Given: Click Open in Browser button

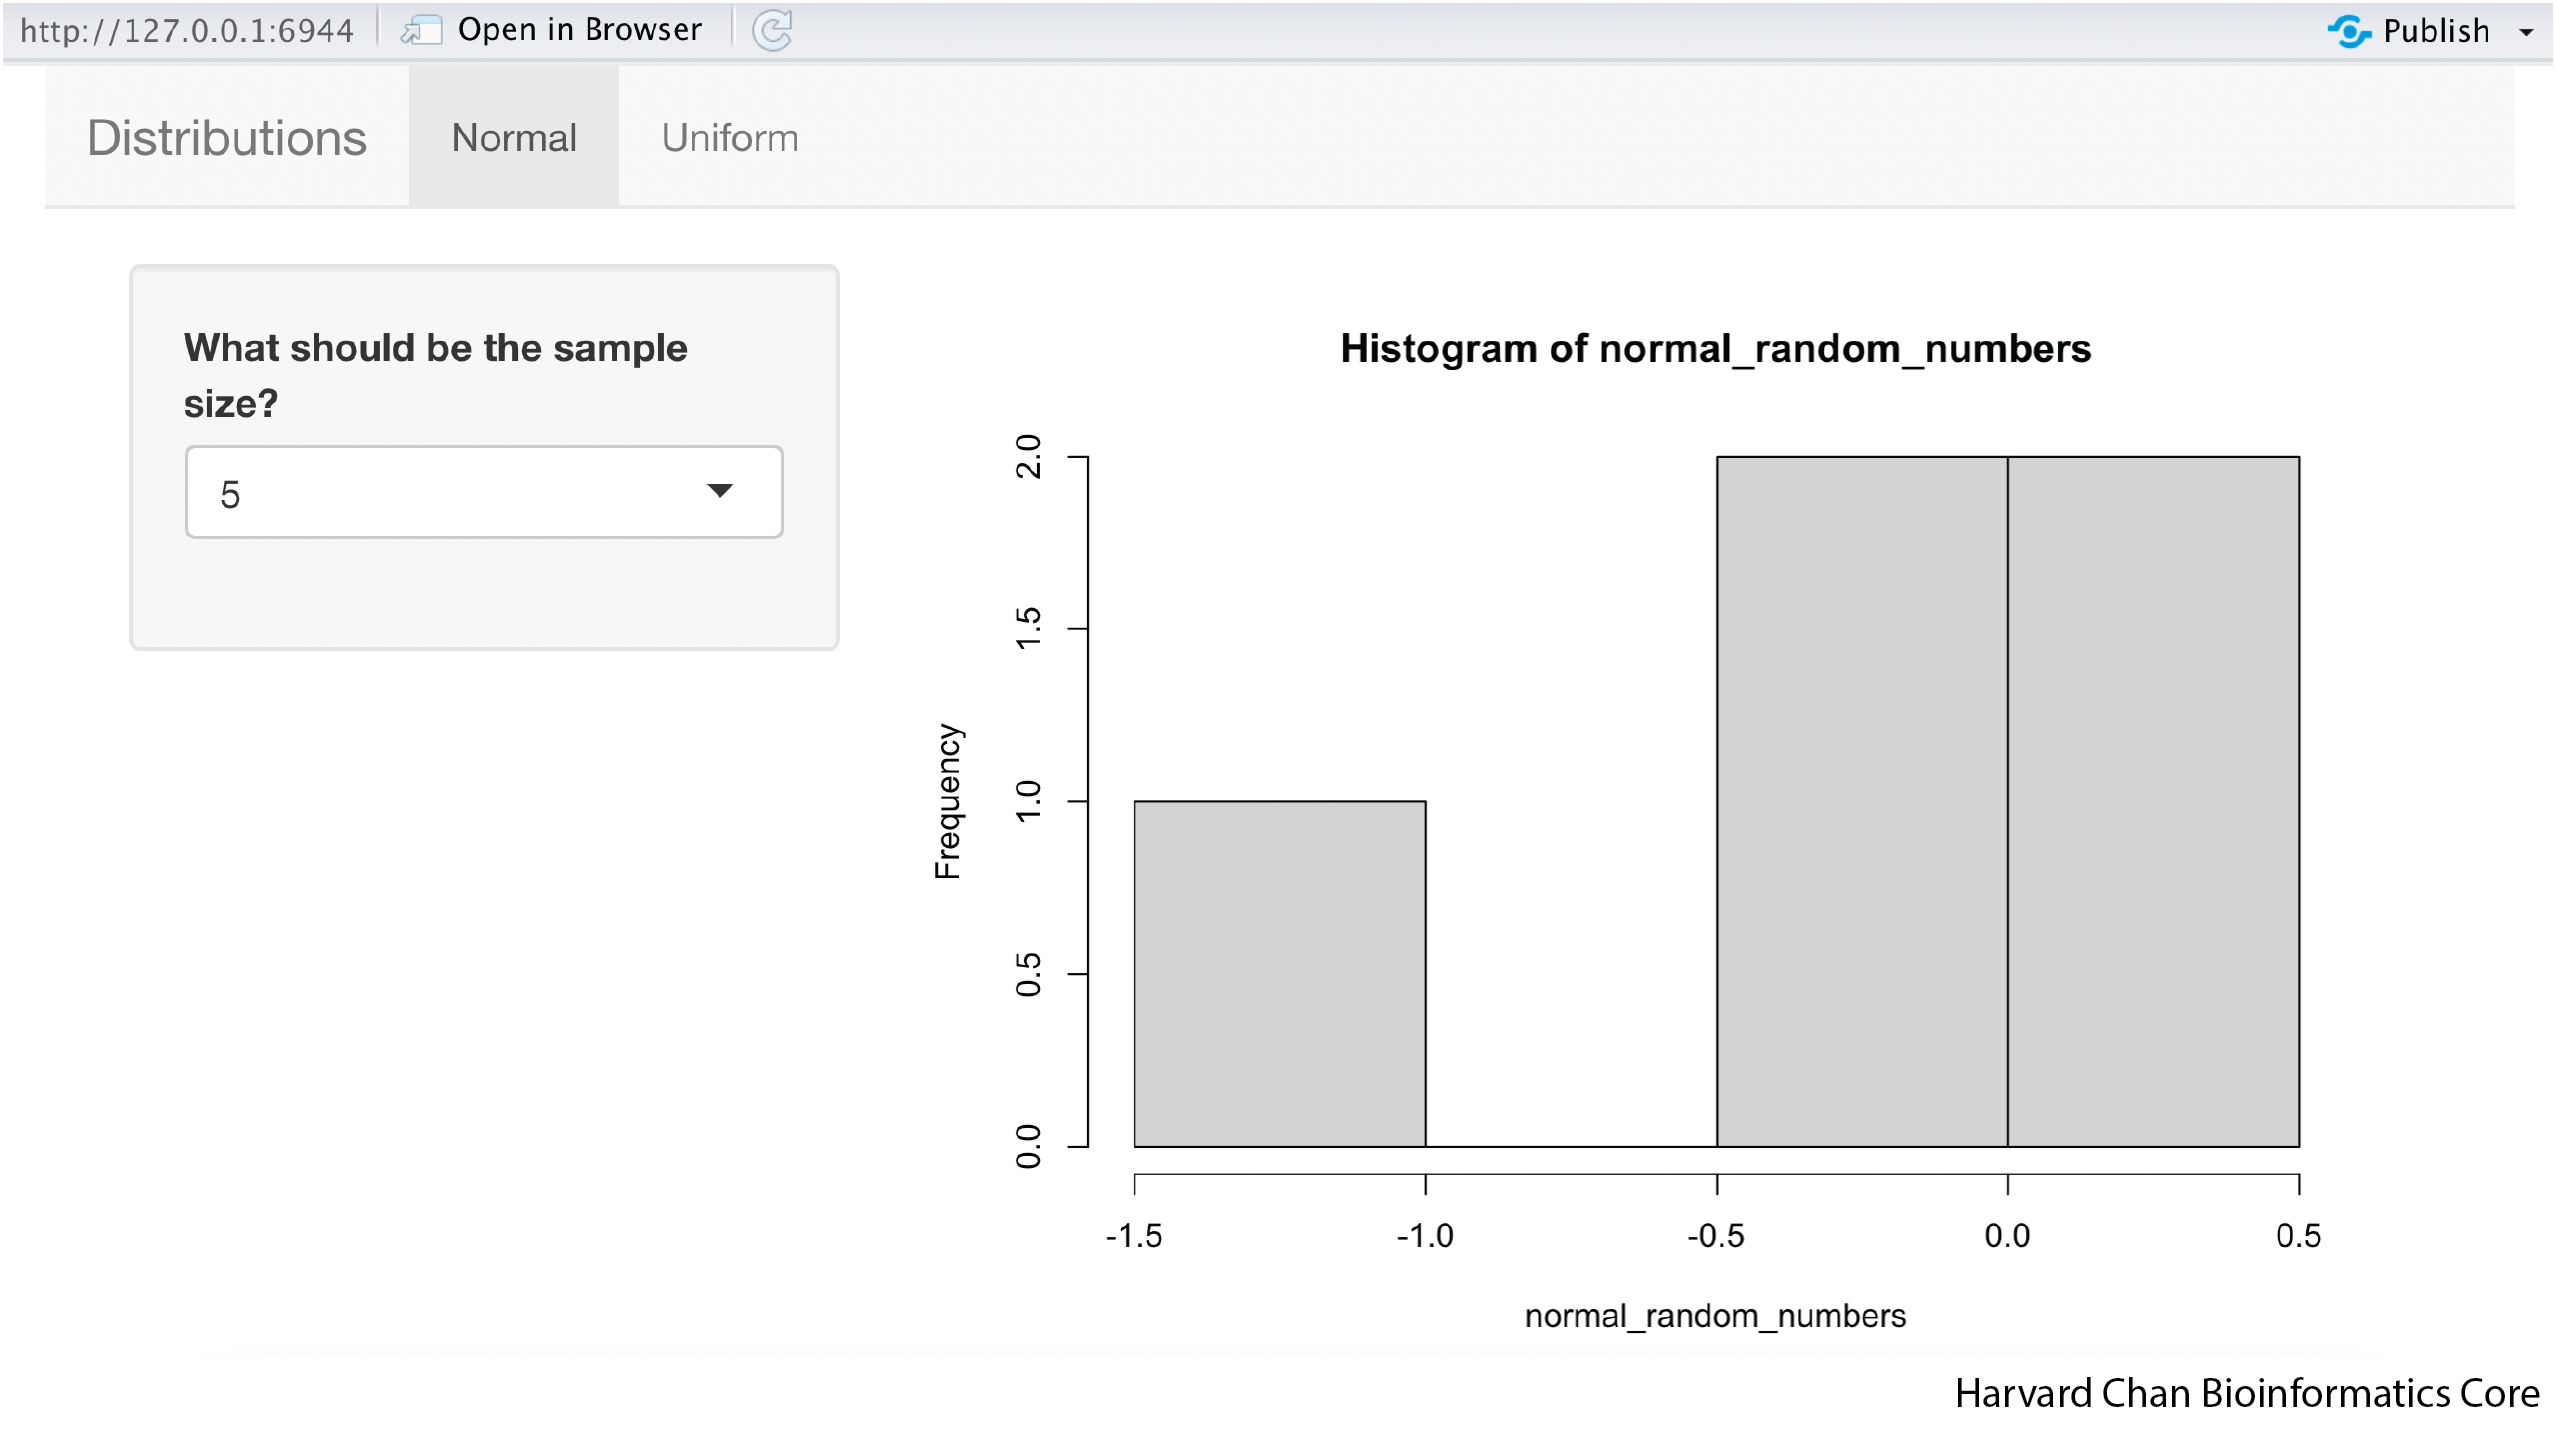Looking at the screenshot, I should [553, 30].
